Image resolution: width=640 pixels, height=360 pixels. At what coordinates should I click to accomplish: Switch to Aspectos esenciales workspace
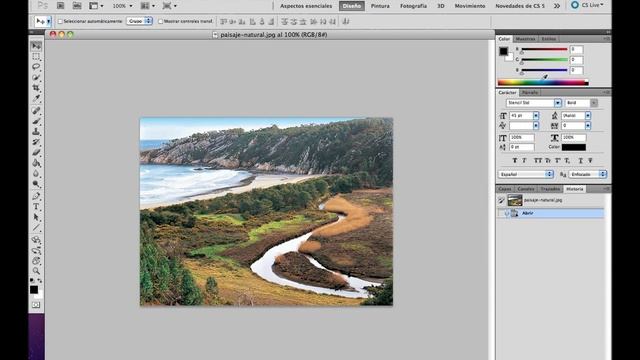(306, 6)
